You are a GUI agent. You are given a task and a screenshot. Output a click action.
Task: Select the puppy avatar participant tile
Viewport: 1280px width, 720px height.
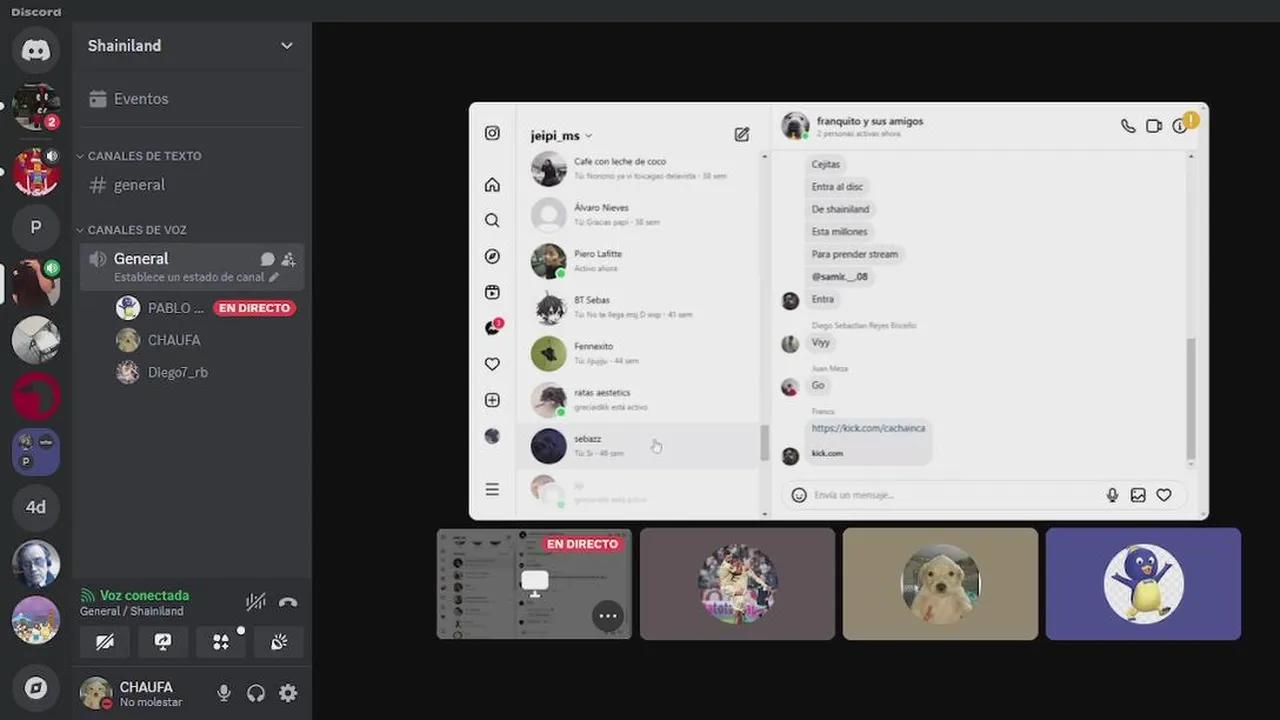[940, 584]
